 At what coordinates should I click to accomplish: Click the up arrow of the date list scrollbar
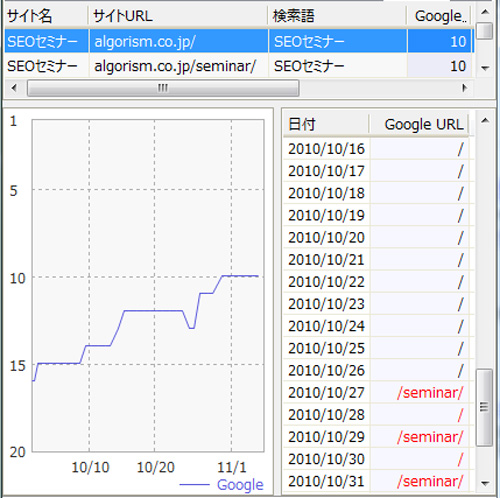pos(485,121)
